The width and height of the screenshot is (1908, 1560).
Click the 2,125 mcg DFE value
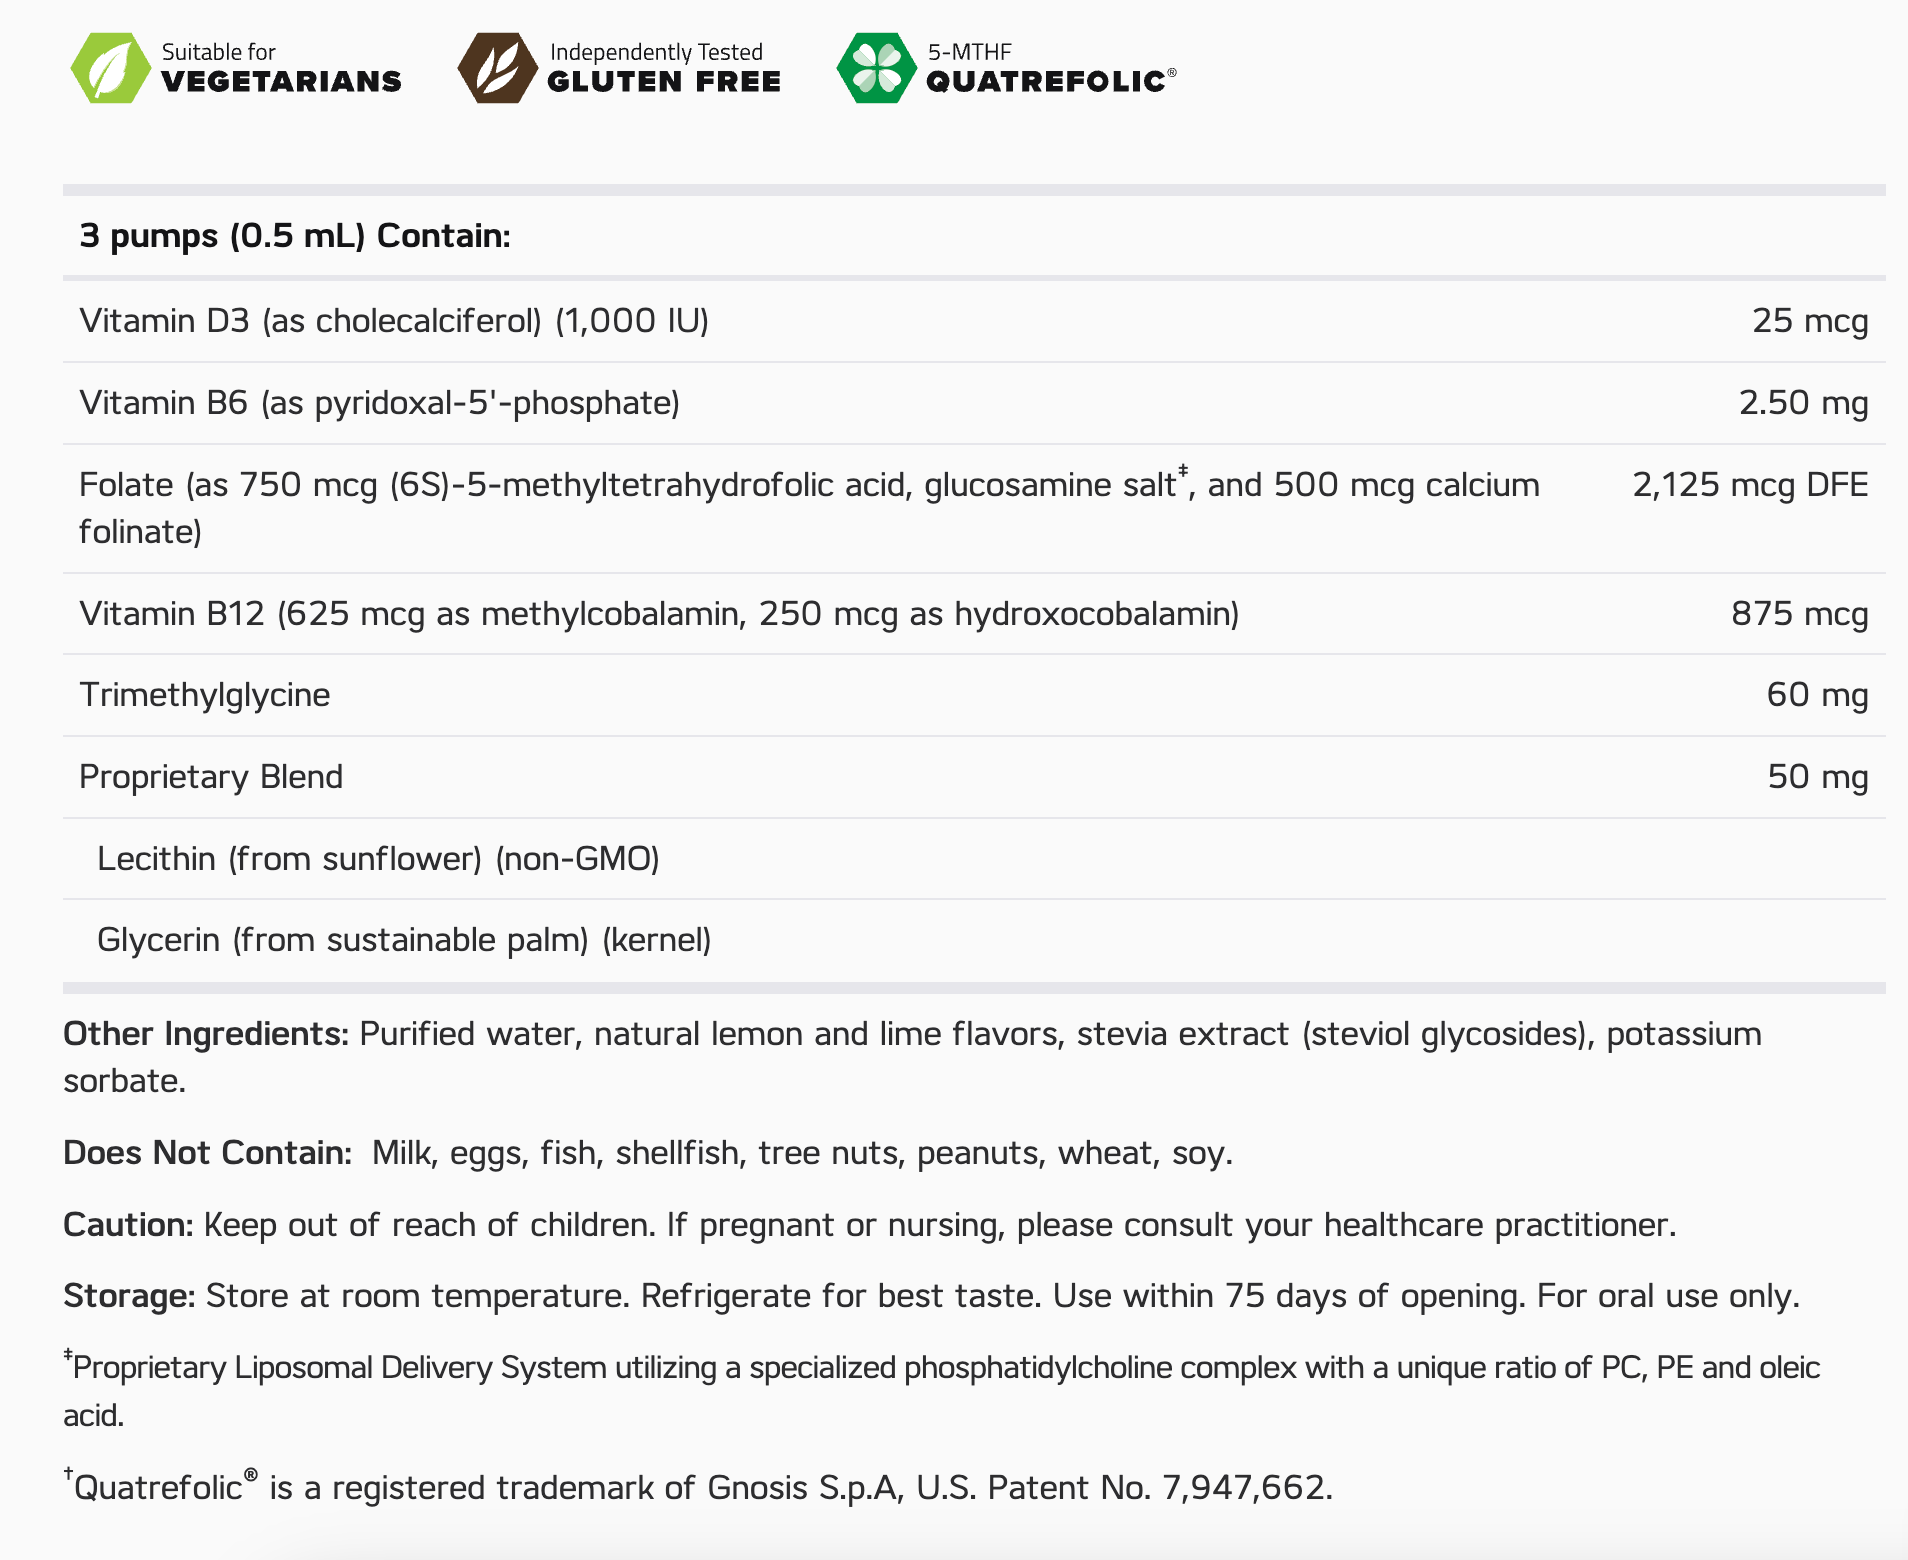(1750, 485)
